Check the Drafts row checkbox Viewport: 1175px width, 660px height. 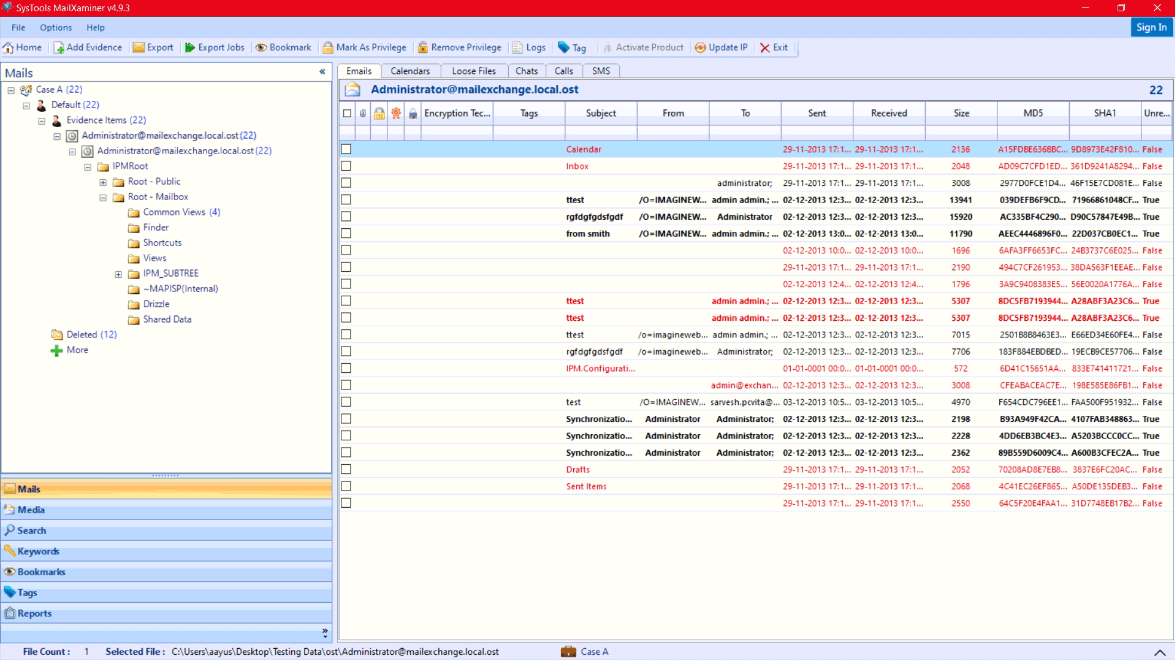[346, 469]
